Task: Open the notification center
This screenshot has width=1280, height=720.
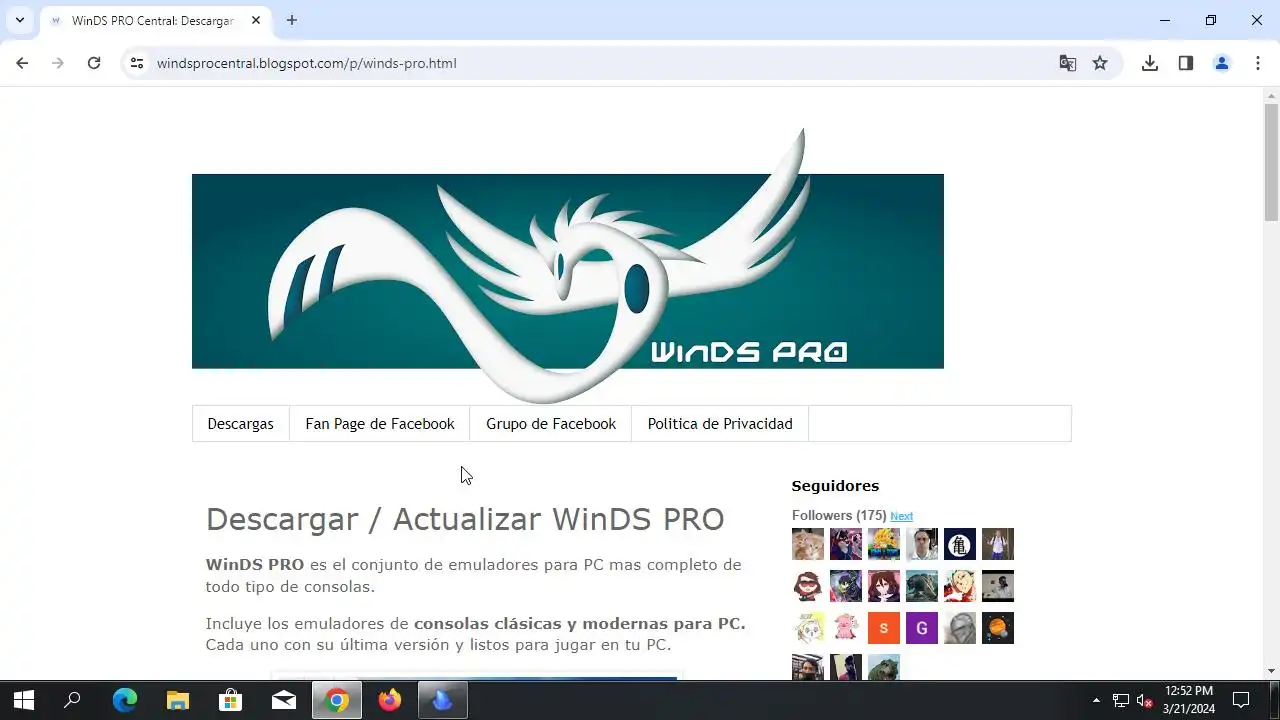Action: (x=1241, y=700)
